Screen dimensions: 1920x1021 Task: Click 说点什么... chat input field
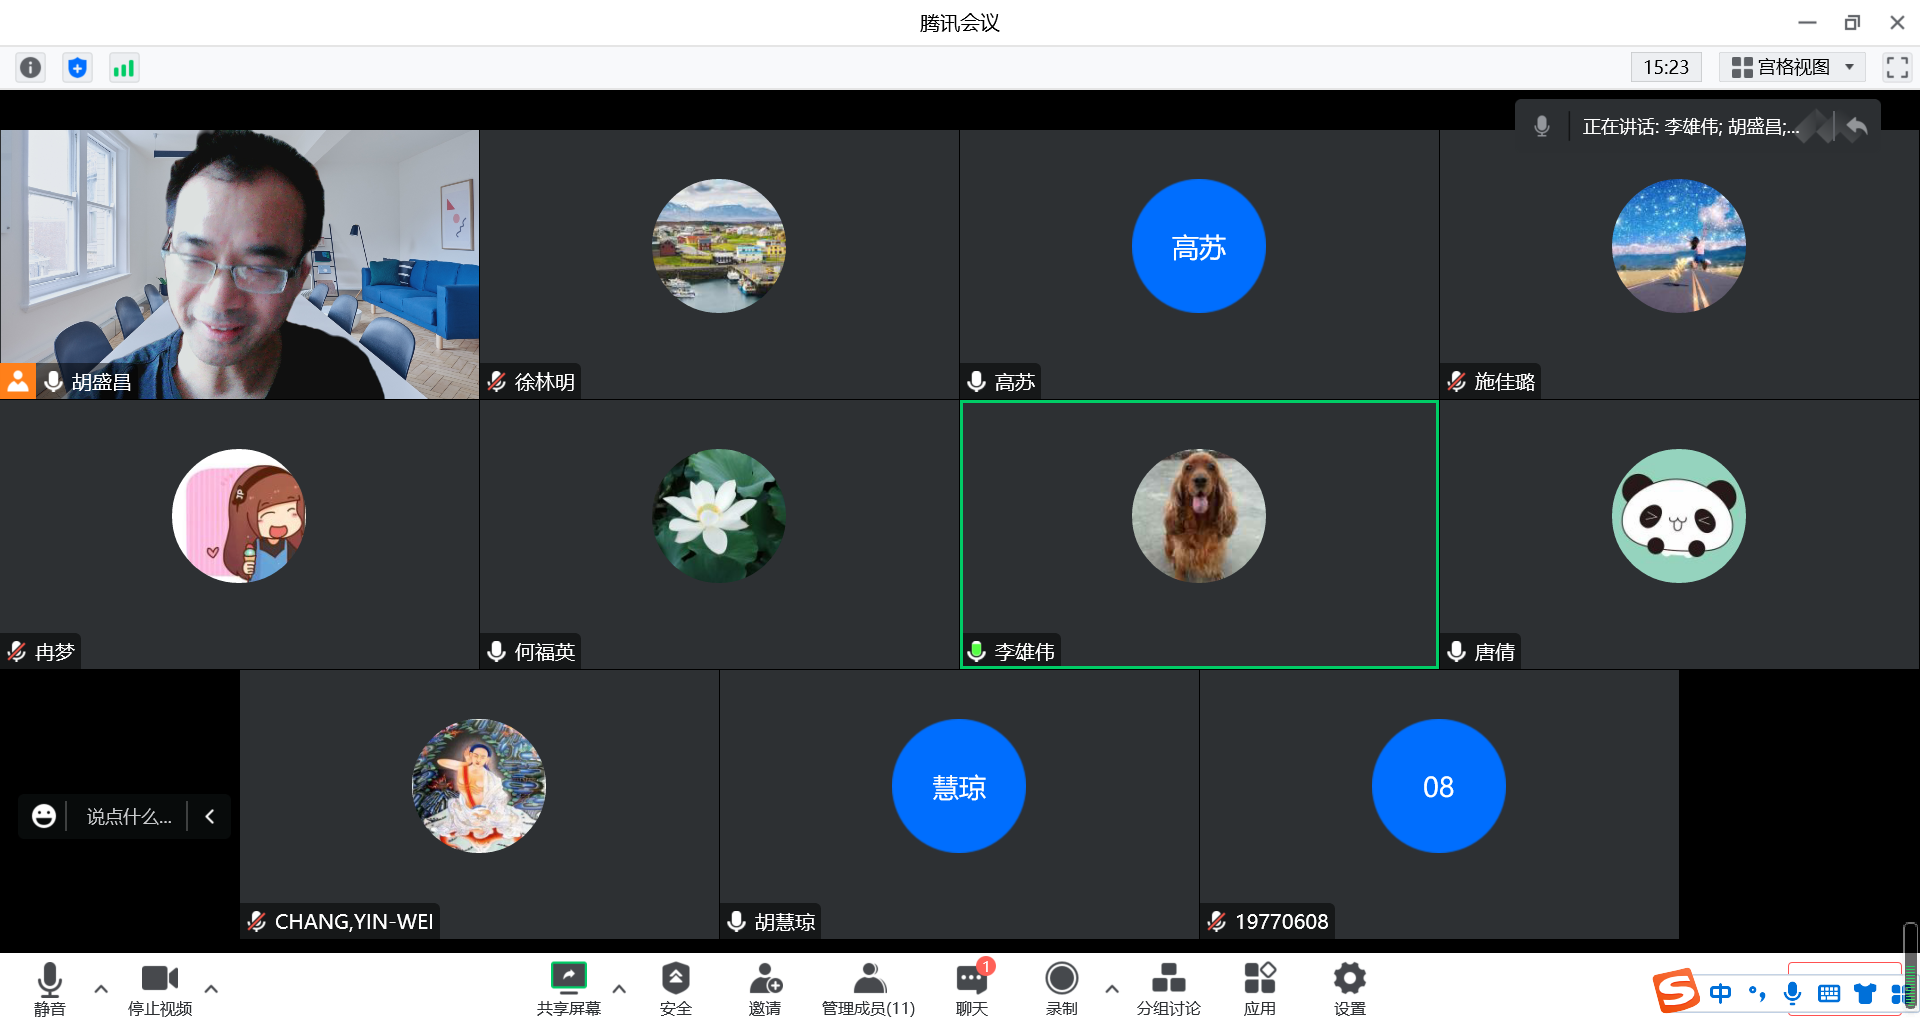click(x=129, y=816)
